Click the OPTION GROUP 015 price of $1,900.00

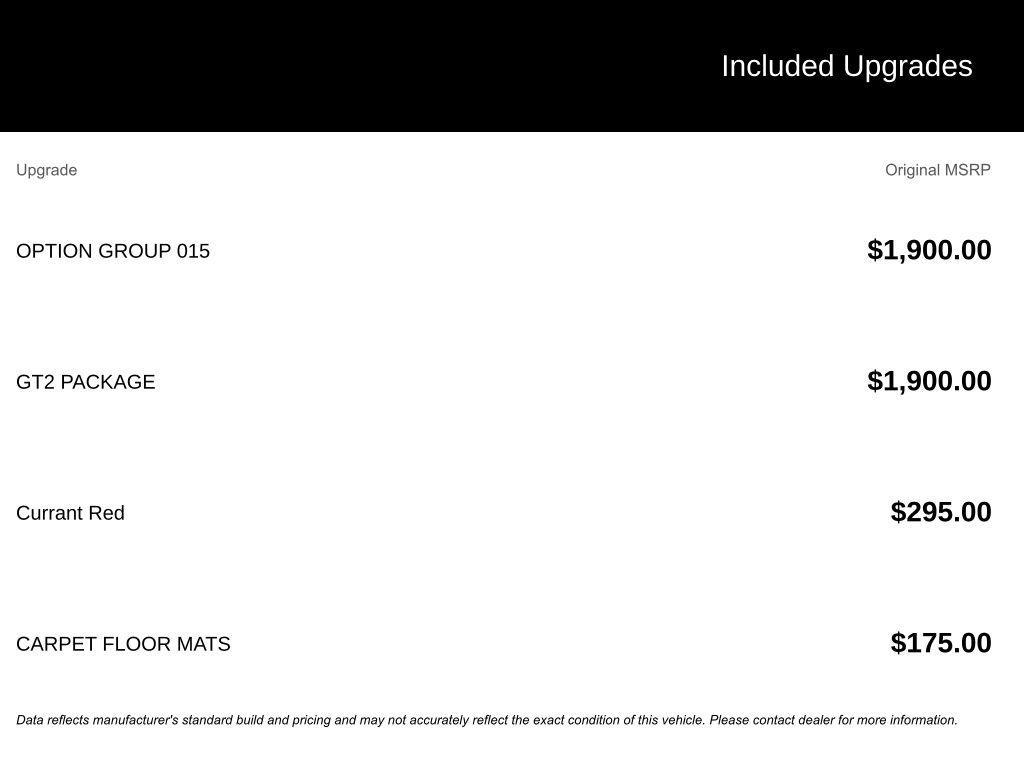(929, 250)
